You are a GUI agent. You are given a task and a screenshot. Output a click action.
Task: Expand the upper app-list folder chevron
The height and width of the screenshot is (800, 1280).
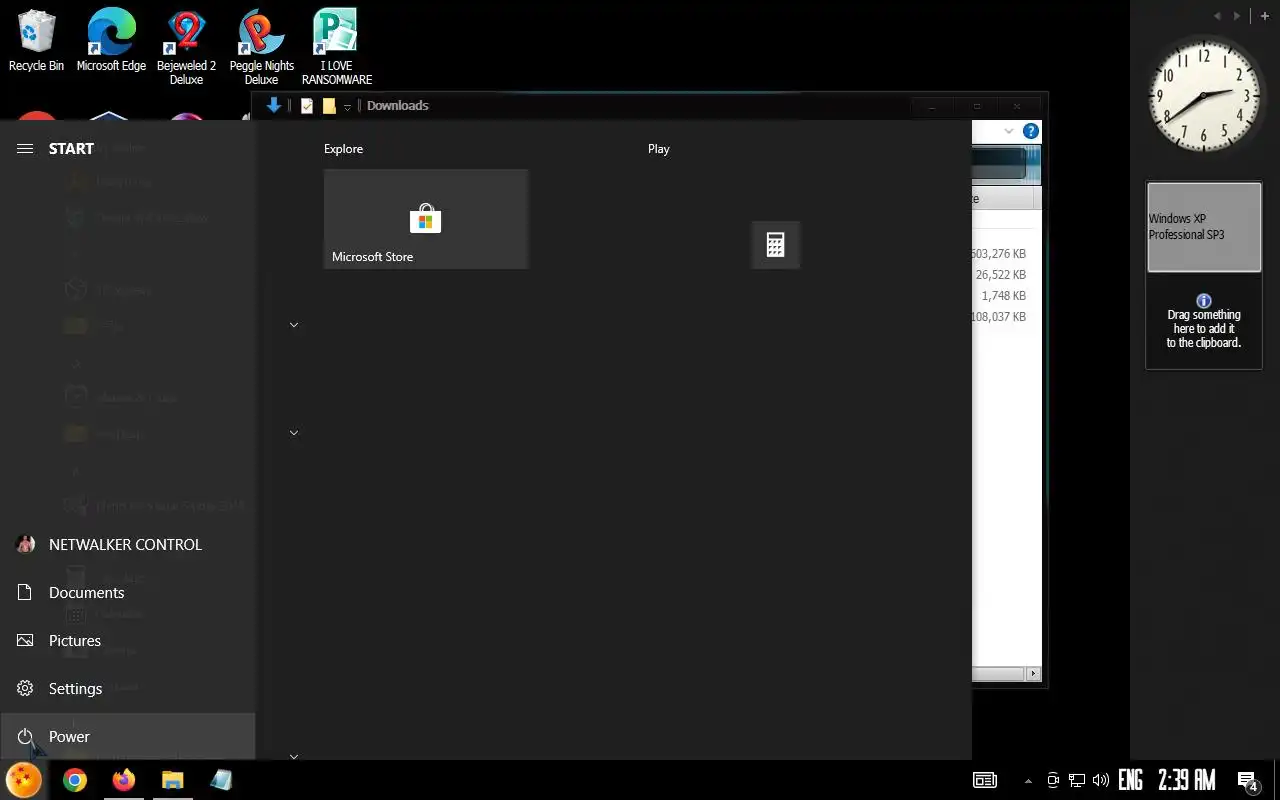tap(294, 325)
